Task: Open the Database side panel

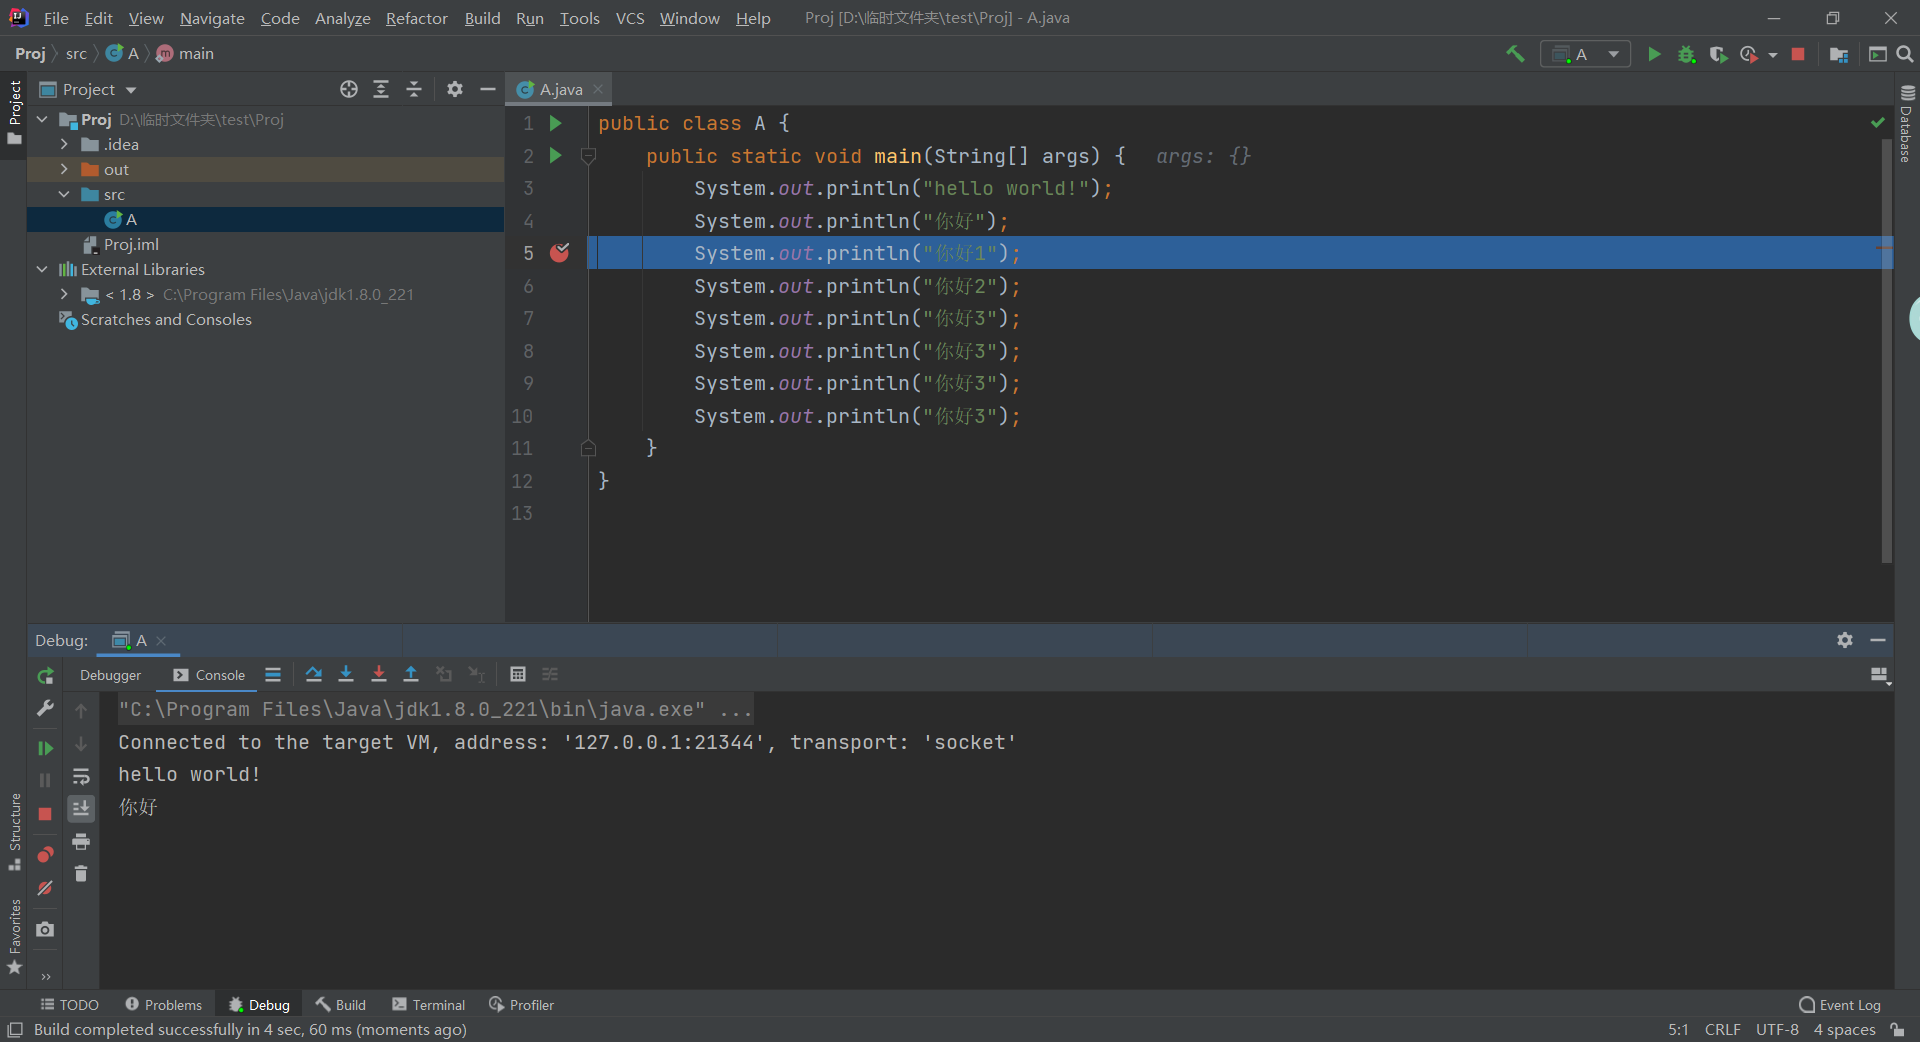Action: [1906, 125]
